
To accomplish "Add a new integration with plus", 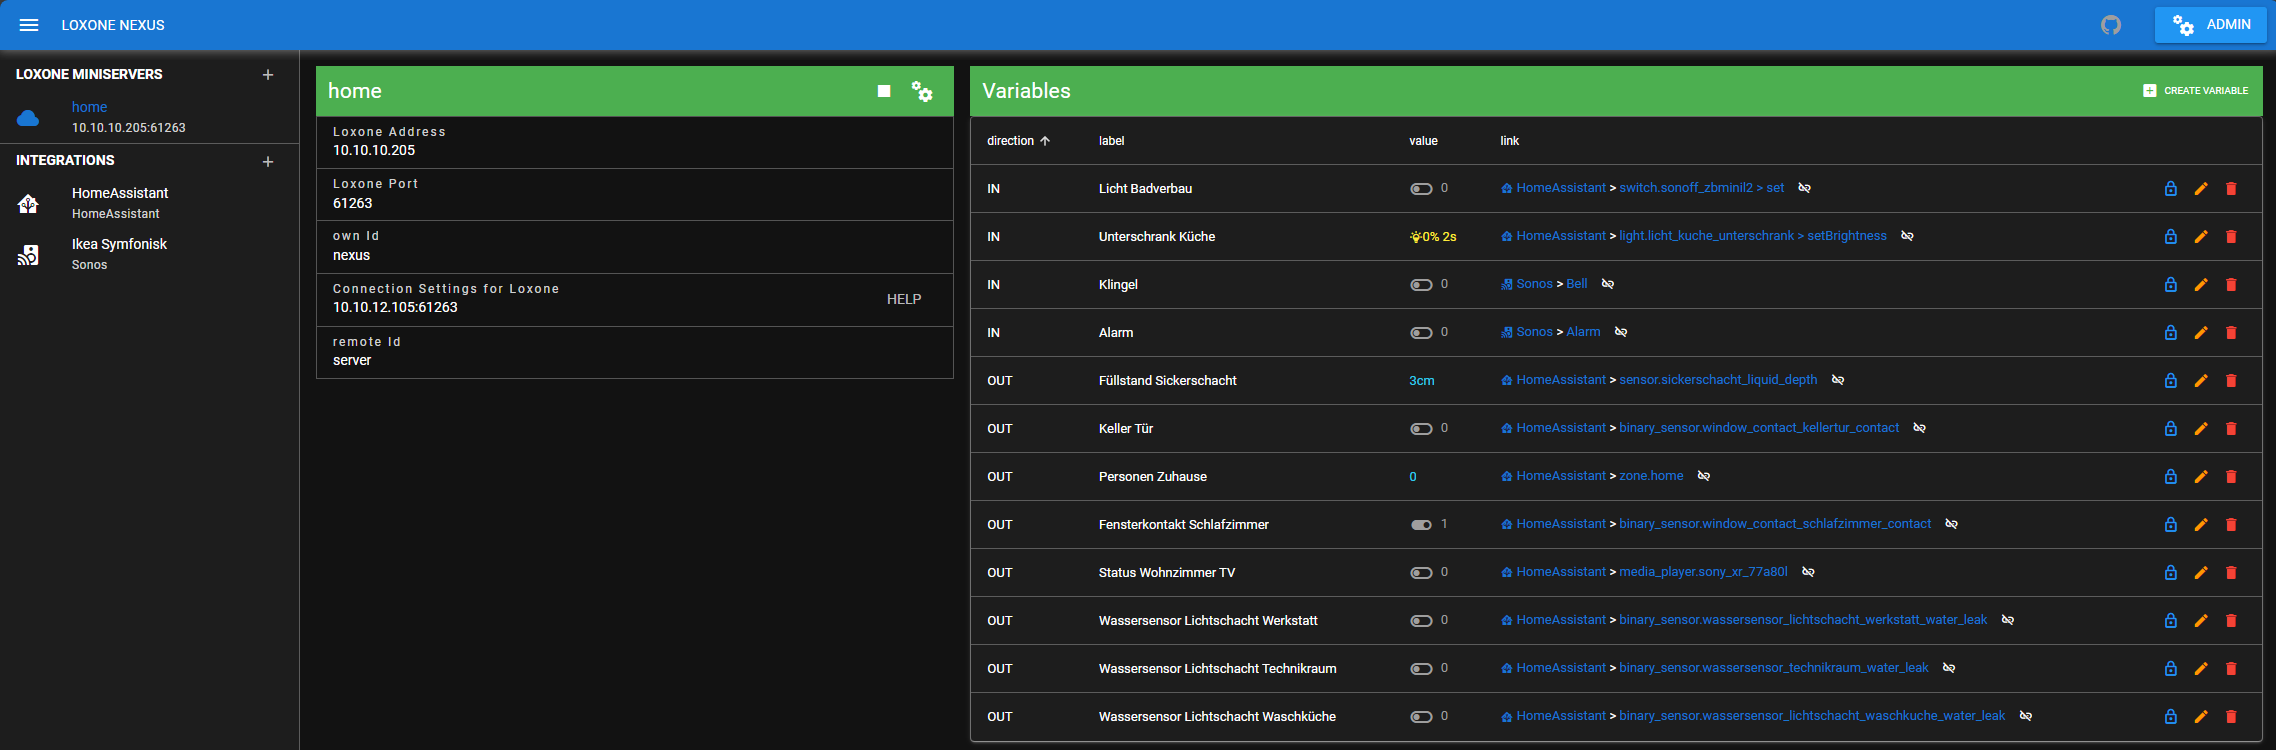I will click(268, 161).
